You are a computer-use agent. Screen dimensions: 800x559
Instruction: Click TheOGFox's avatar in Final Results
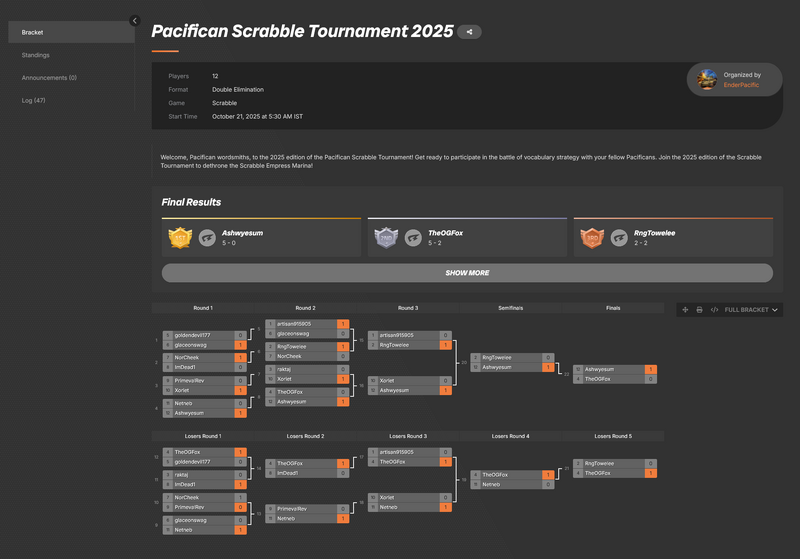tap(414, 237)
